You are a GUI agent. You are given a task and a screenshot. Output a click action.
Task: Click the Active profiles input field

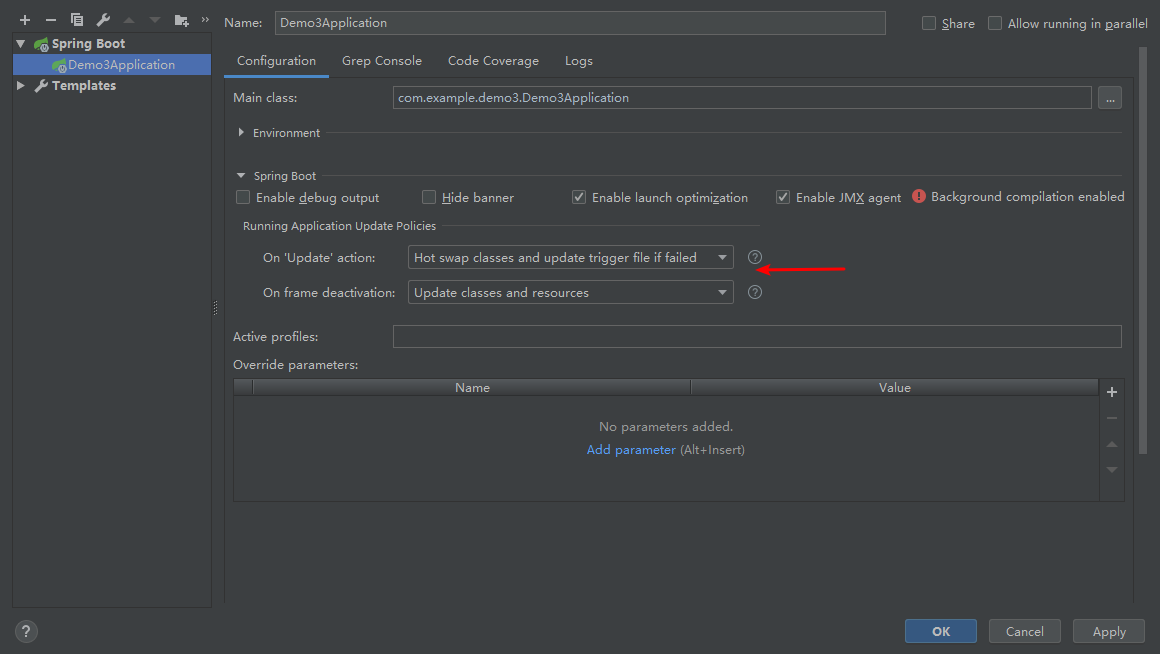tap(756, 337)
